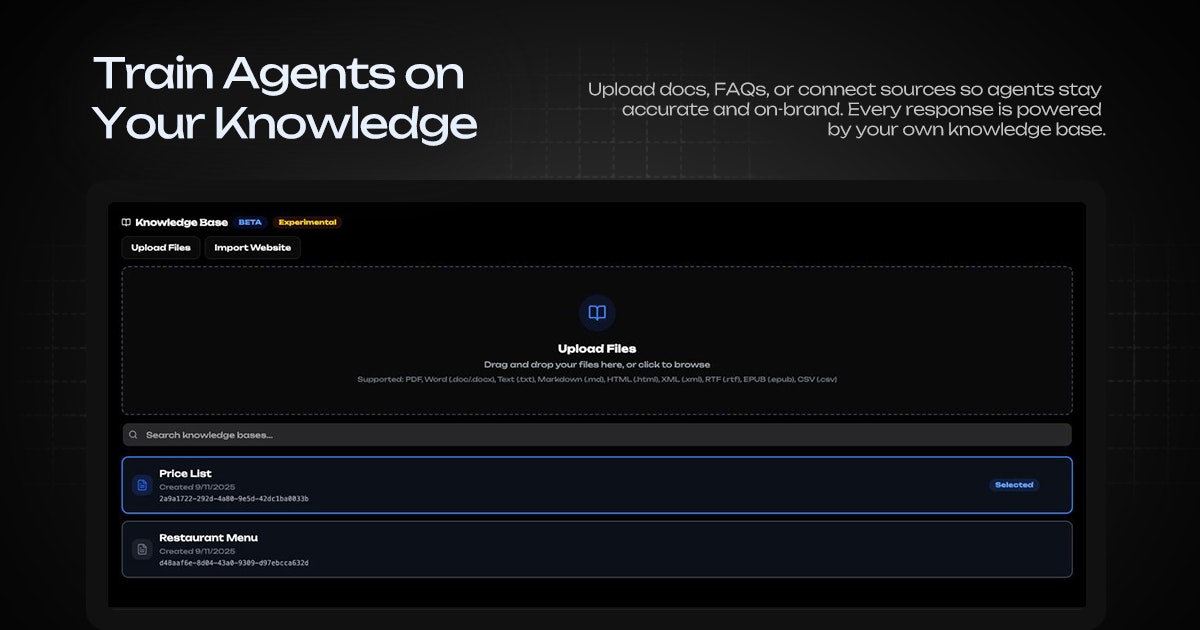This screenshot has width=1200, height=630.
Task: Select the Restaurant Menu knowledge base title
Action: 208,538
